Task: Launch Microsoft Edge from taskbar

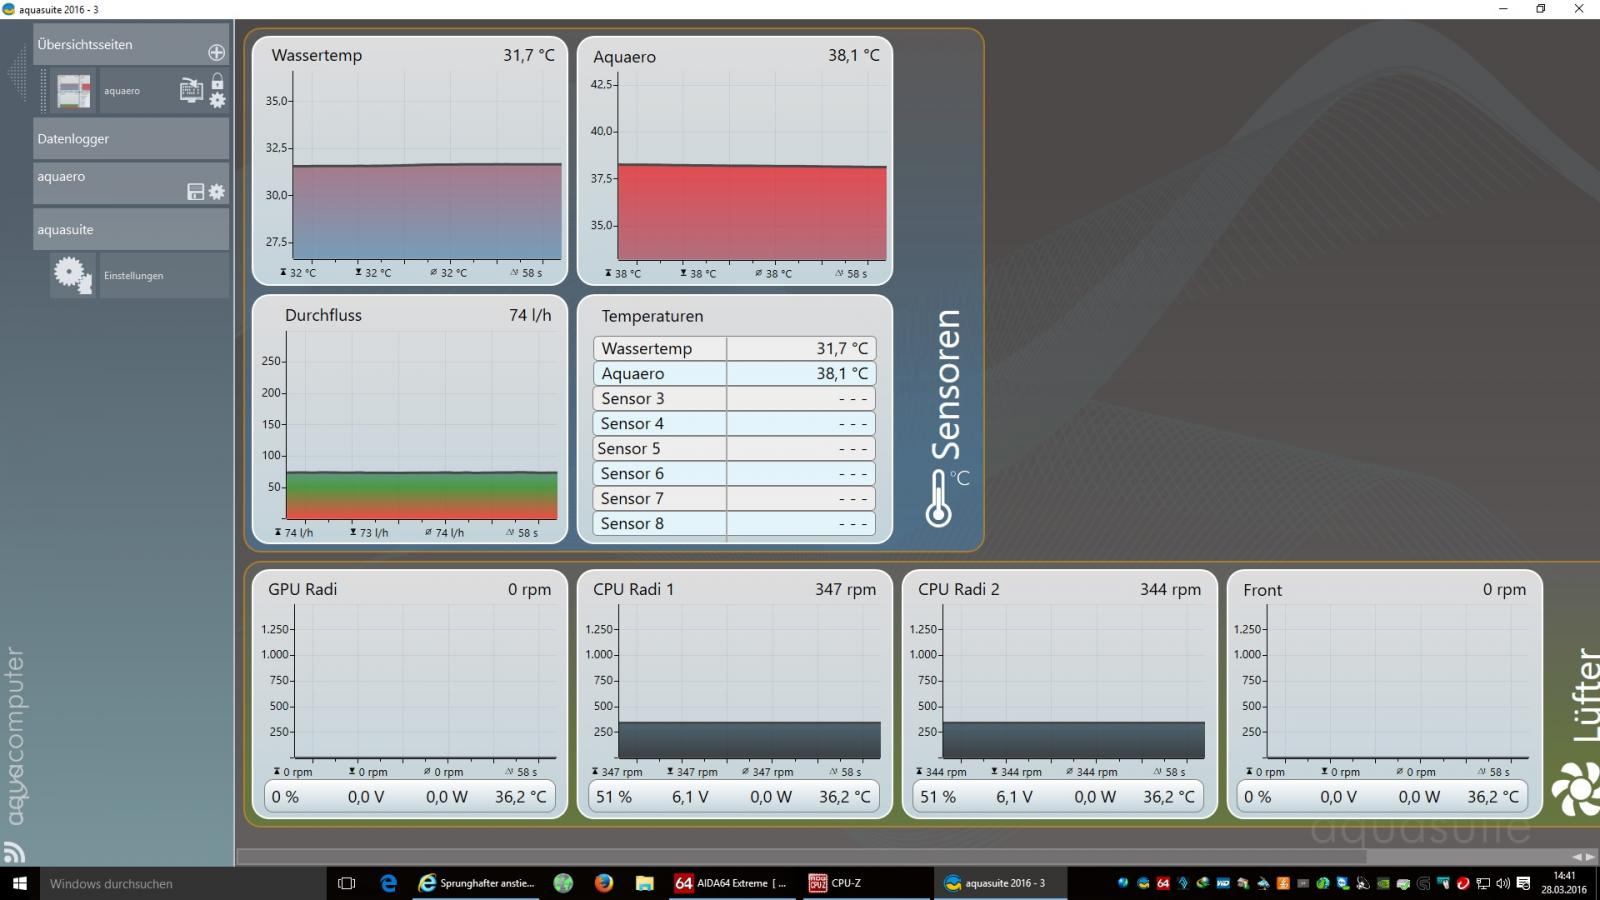Action: (388, 883)
